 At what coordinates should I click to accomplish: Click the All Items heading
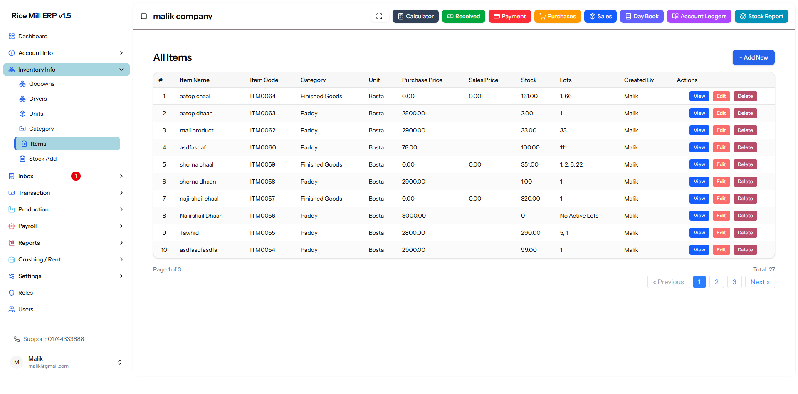(x=173, y=58)
